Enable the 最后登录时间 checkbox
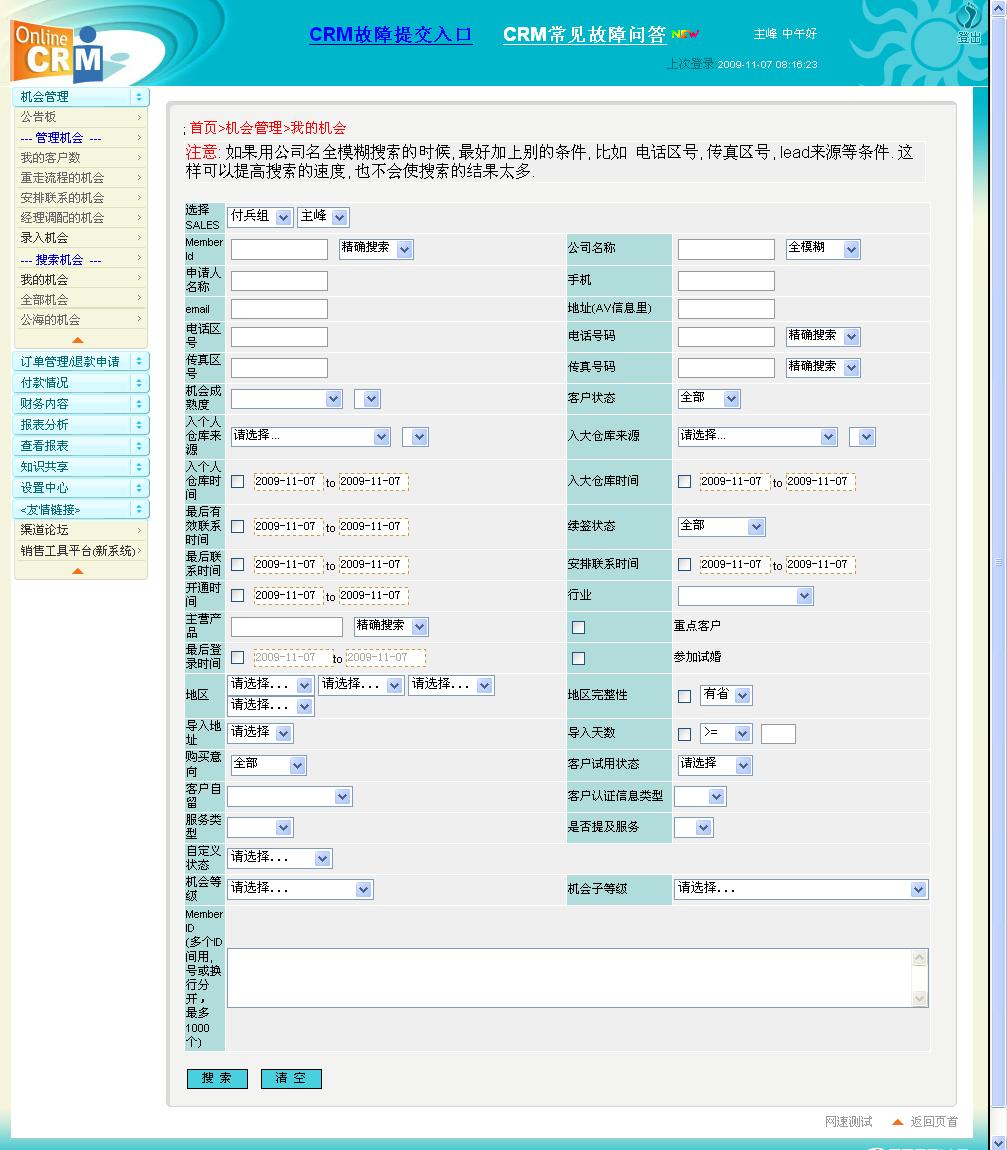This screenshot has width=1007, height=1150. coord(238,658)
